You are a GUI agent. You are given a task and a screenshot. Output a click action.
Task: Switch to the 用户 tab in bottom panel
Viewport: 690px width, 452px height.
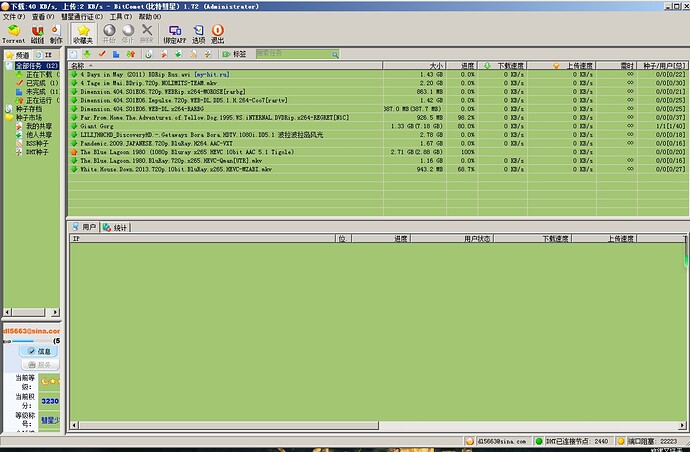84,227
